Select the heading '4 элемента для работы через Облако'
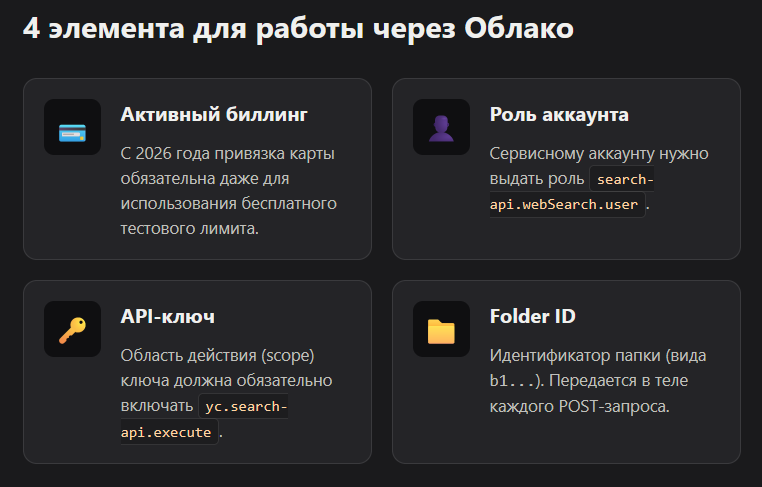762x487 pixels. point(298,28)
